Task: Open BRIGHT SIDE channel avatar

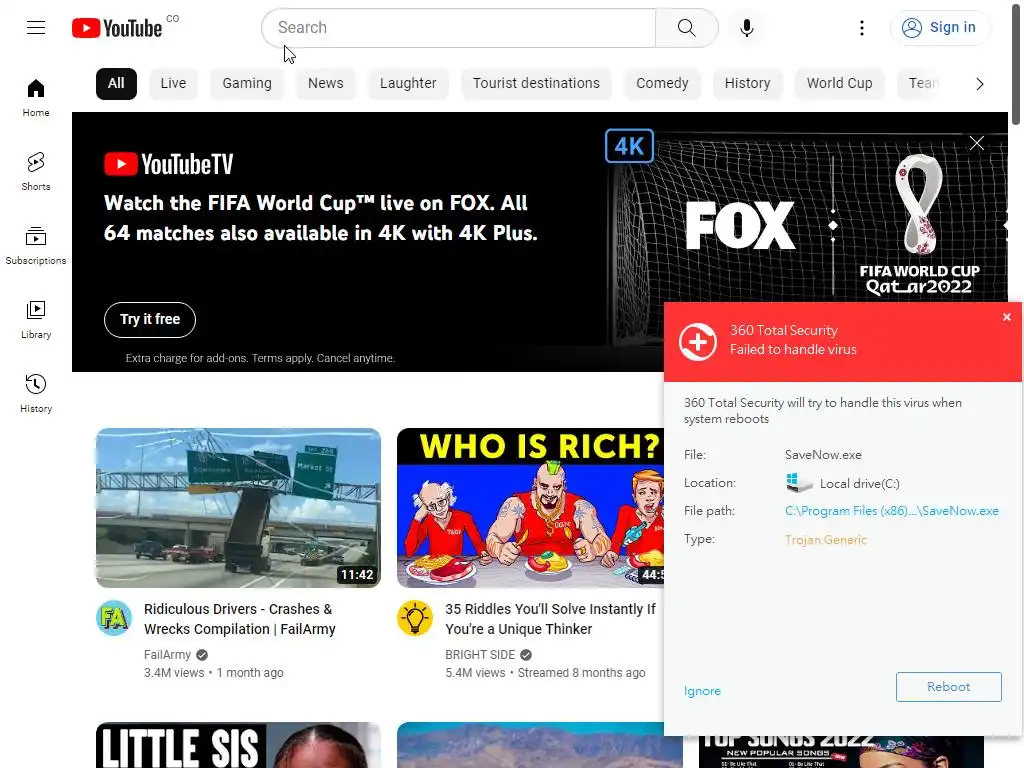Action: (415, 618)
